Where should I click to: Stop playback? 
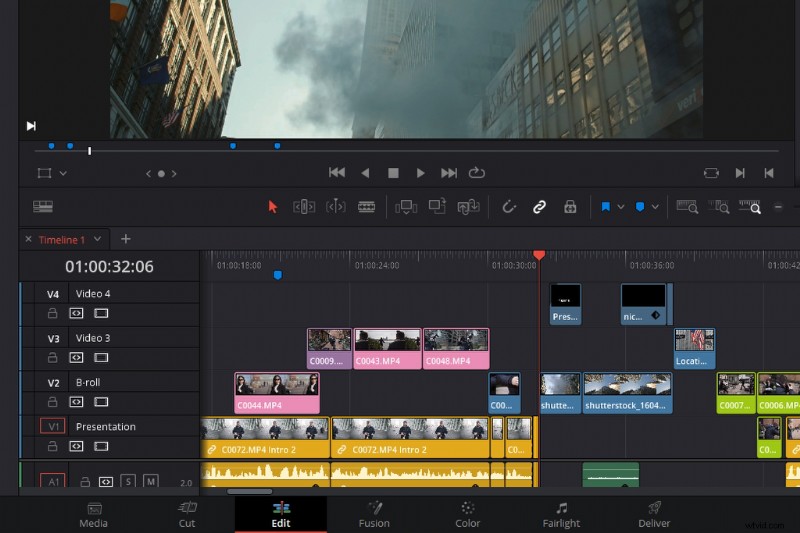[x=393, y=173]
